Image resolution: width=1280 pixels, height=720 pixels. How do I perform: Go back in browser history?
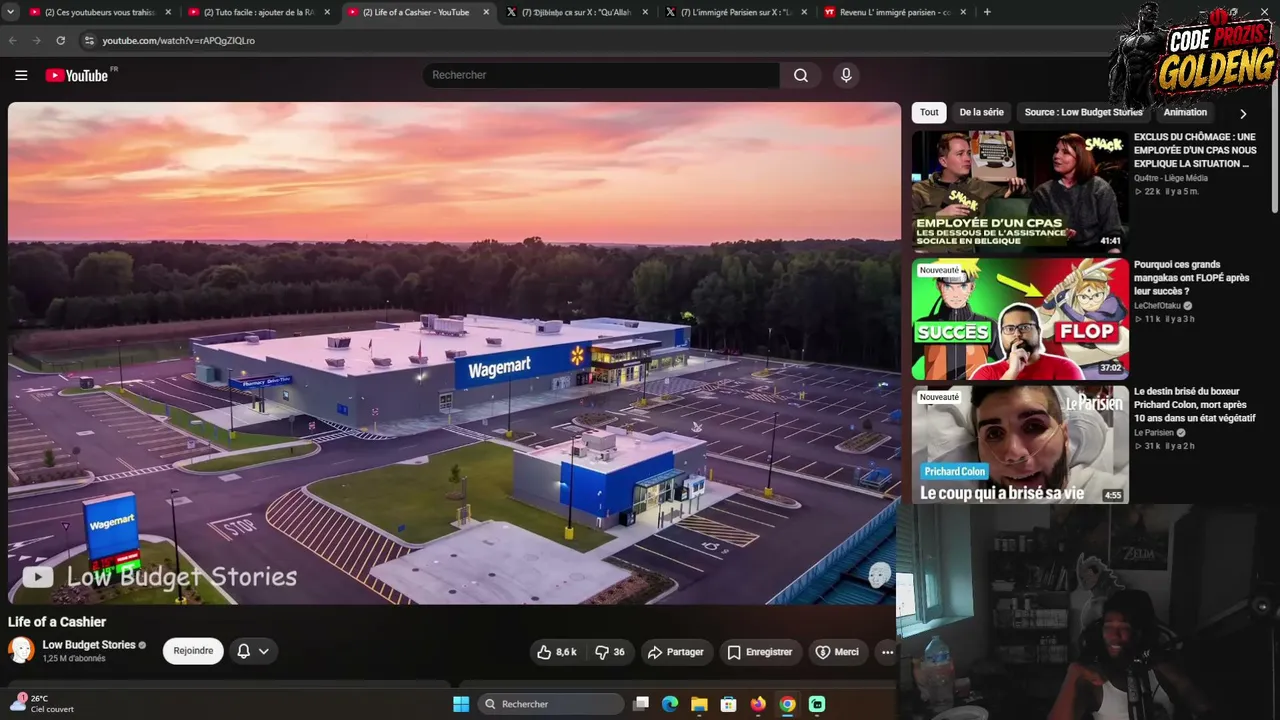[x=13, y=40]
